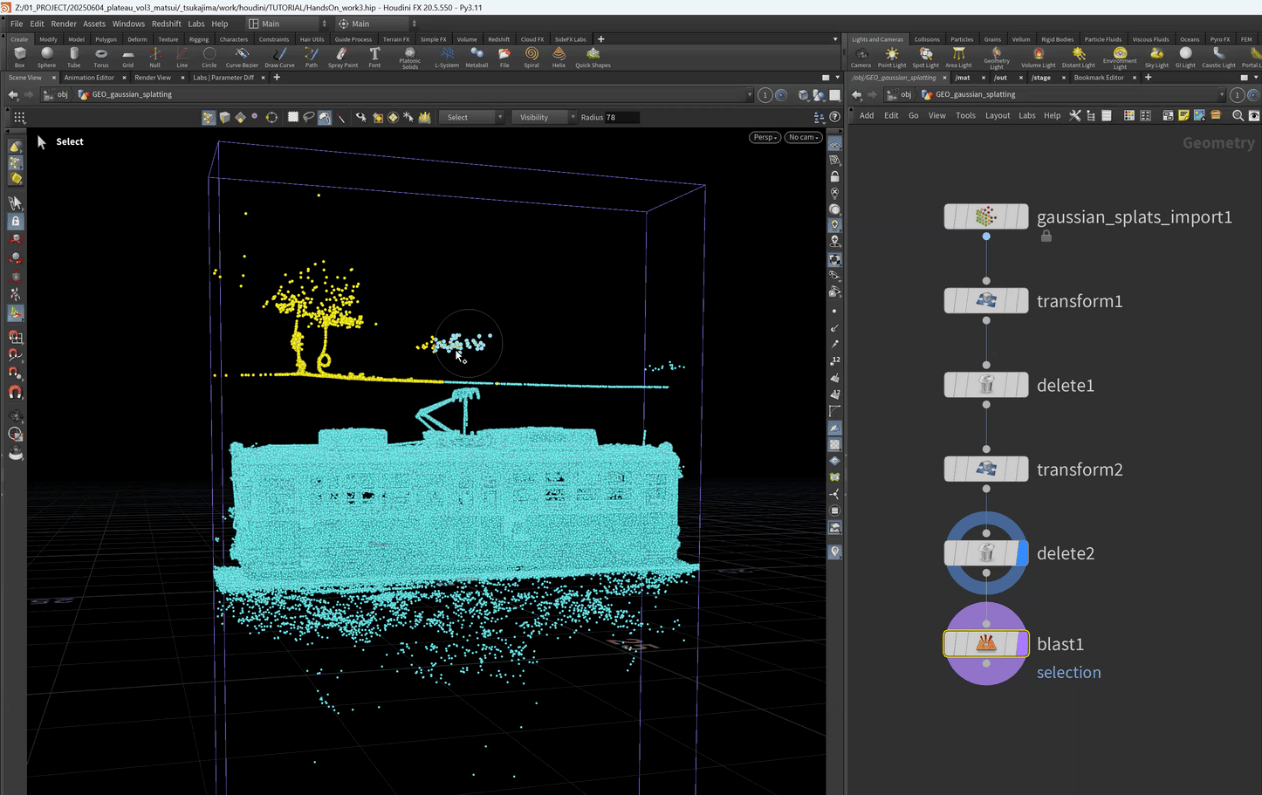Switch to the Animation Editor tab

(89, 77)
